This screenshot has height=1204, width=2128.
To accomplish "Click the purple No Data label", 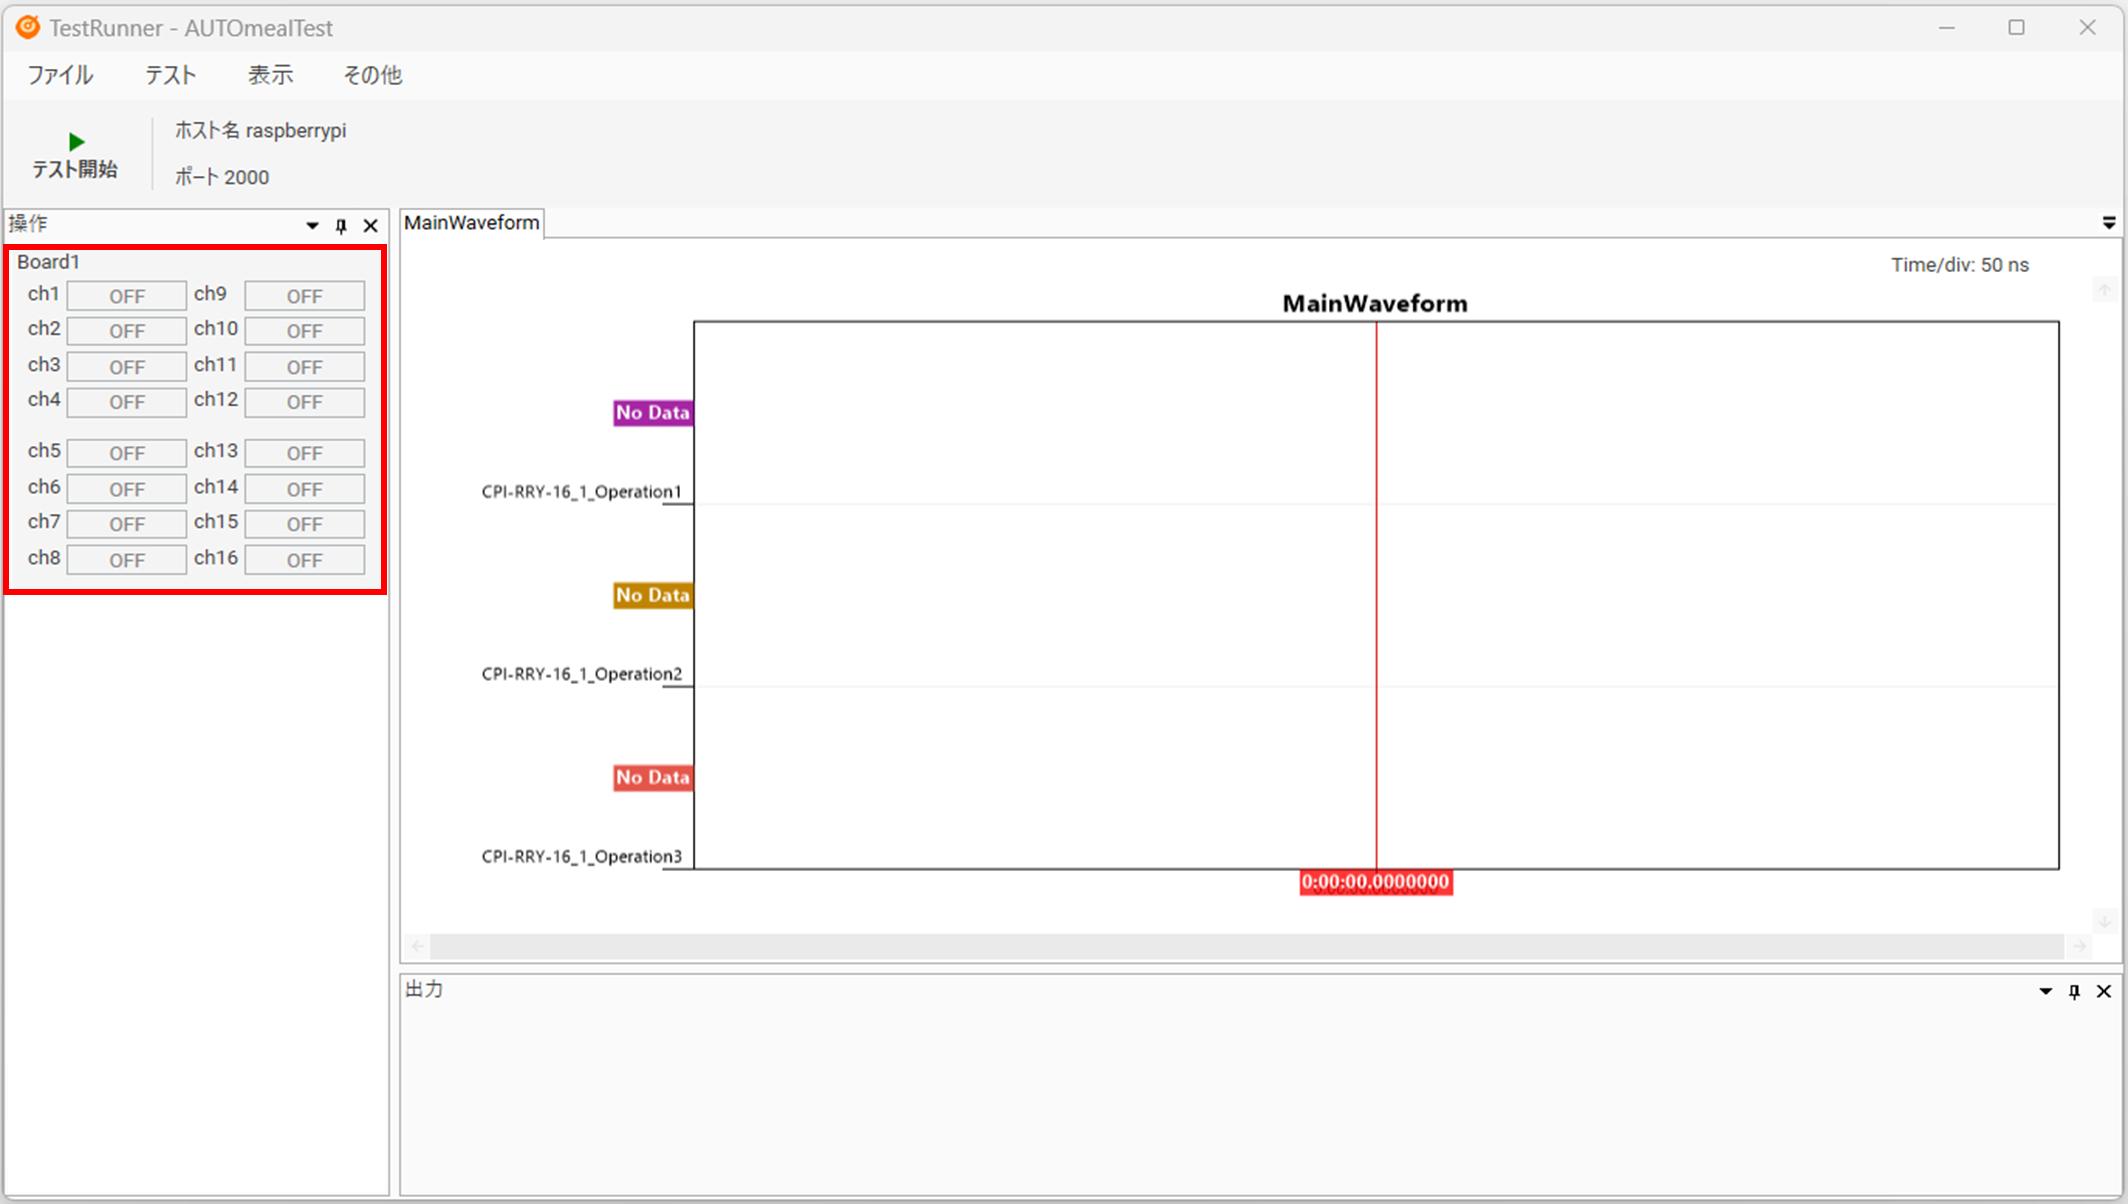I will [652, 412].
